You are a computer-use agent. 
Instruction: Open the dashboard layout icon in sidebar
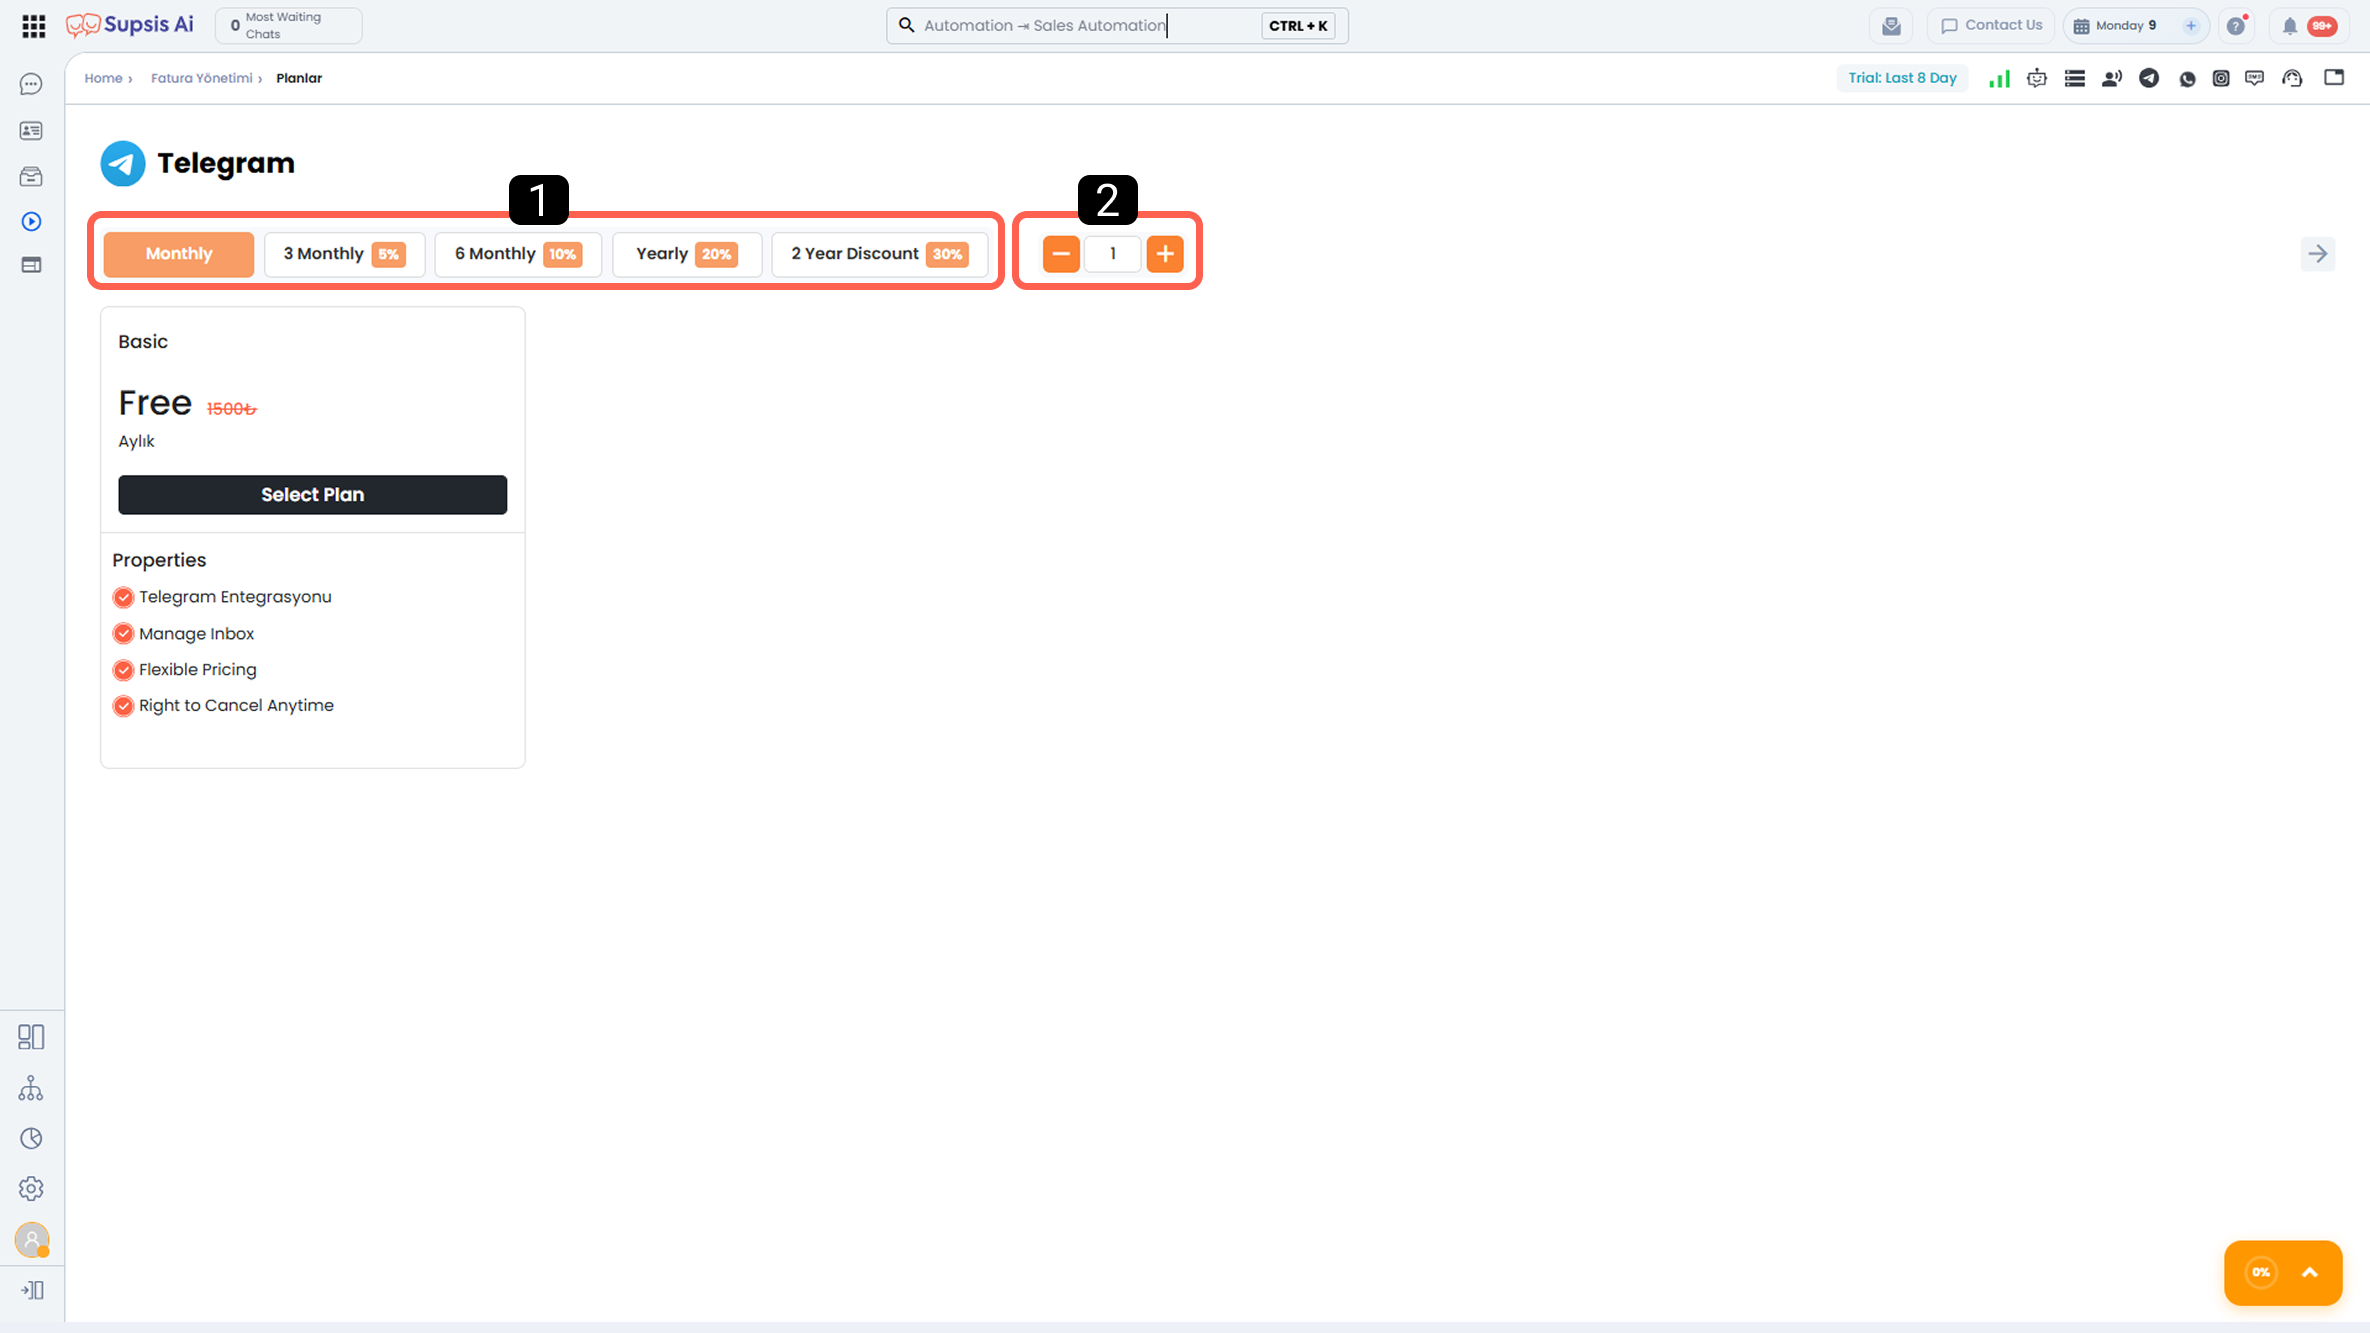tap(31, 1037)
